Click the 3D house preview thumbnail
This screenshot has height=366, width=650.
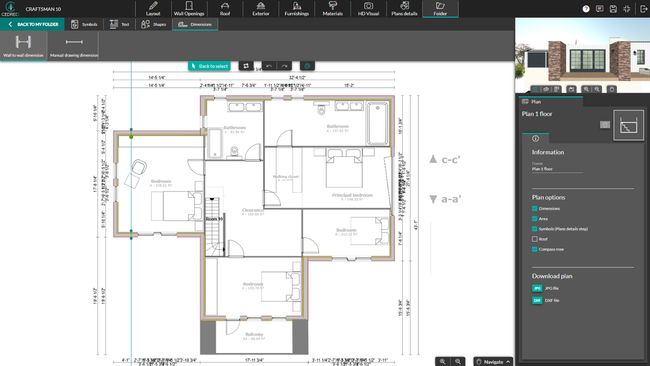pyautogui.click(x=582, y=52)
